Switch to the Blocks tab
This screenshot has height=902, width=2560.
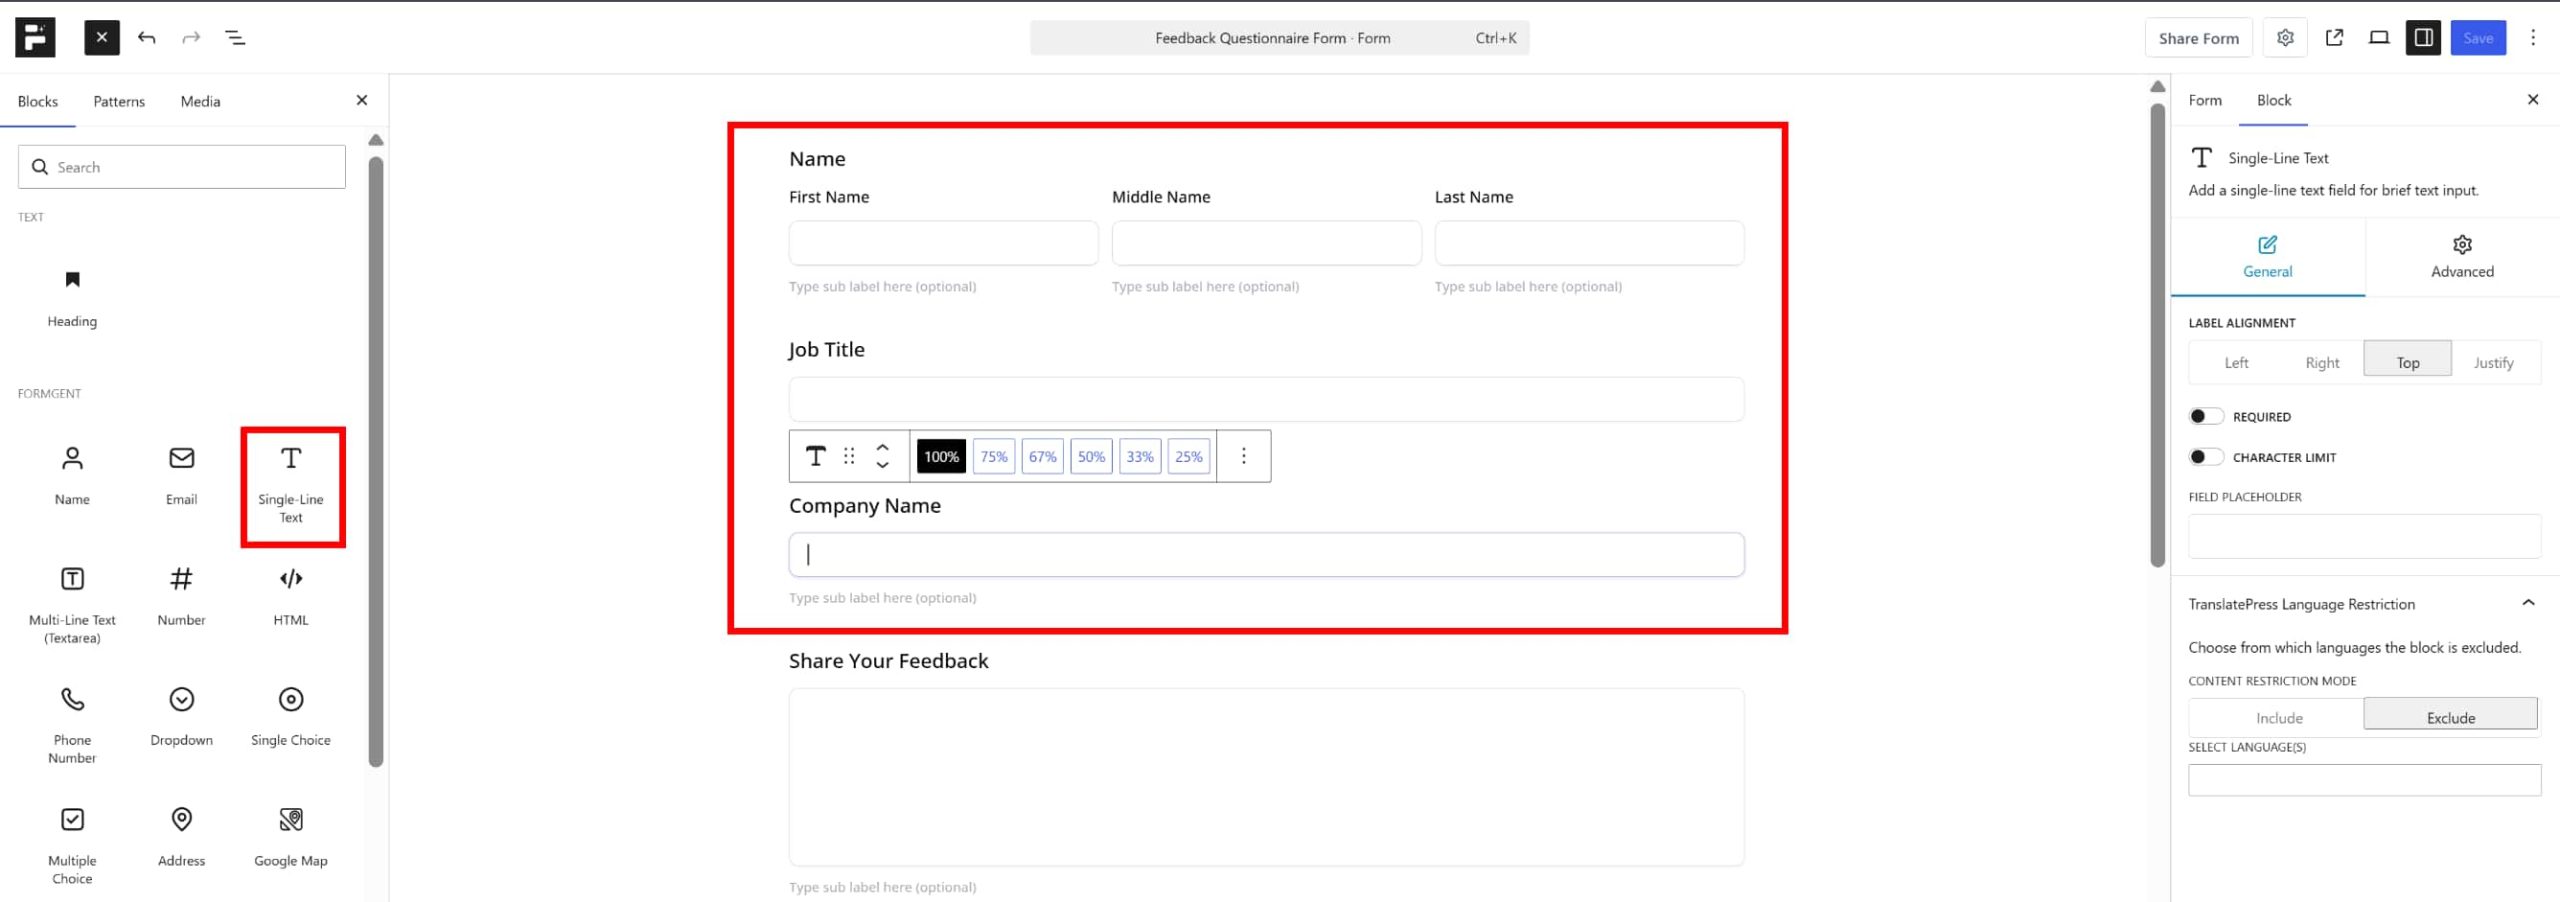click(x=38, y=101)
